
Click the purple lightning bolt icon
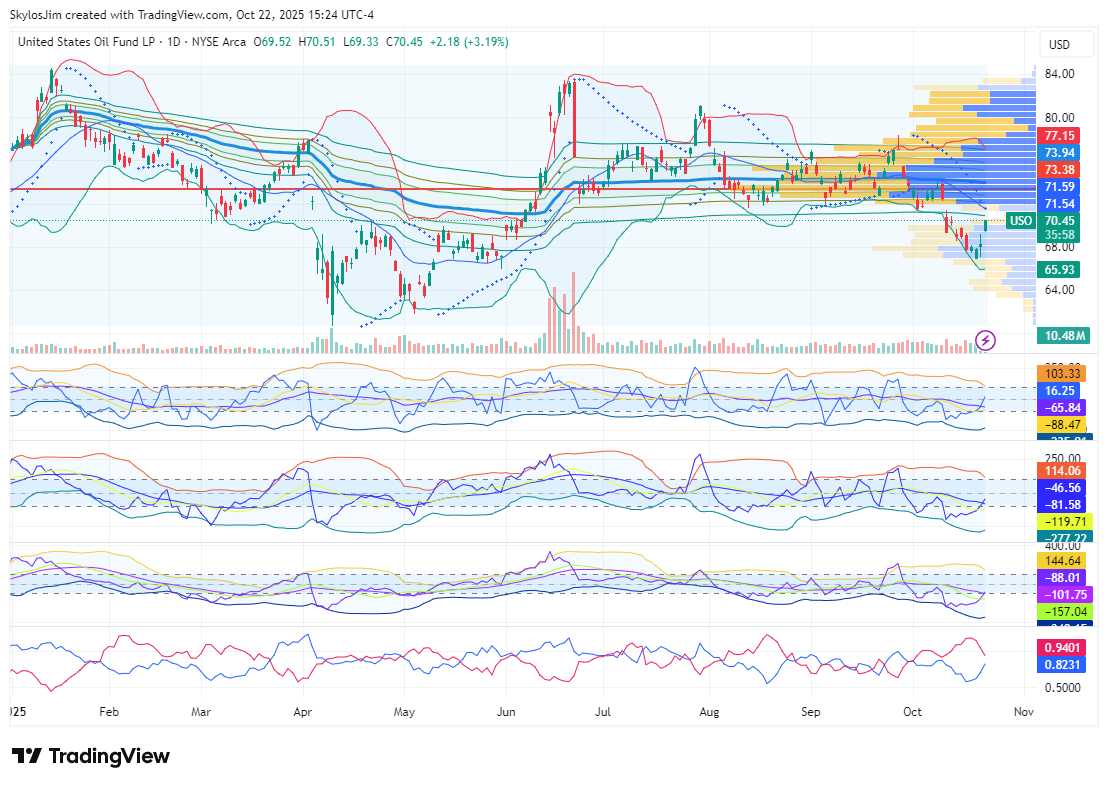pos(985,340)
